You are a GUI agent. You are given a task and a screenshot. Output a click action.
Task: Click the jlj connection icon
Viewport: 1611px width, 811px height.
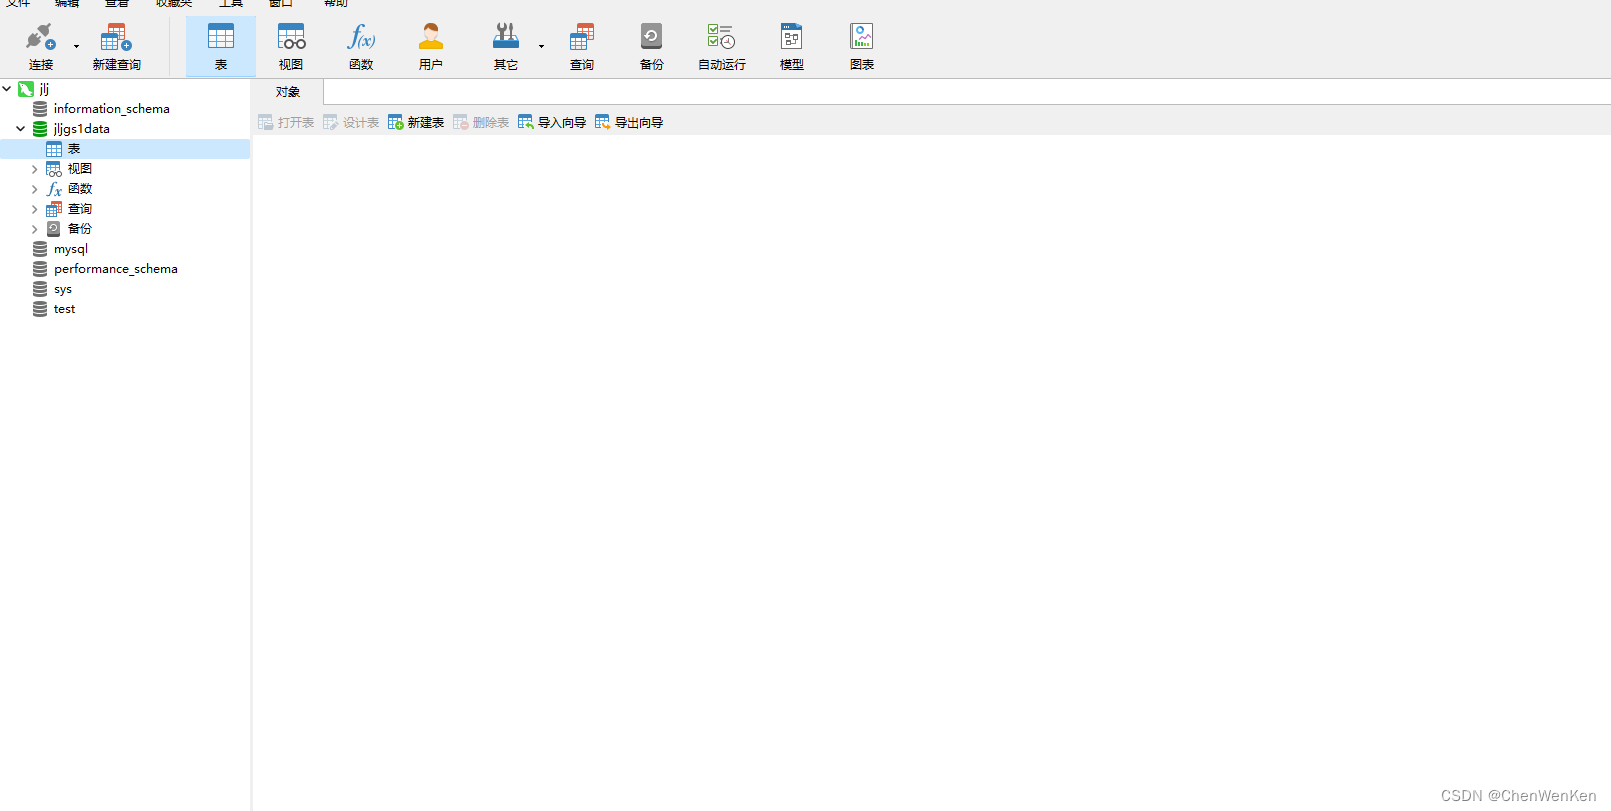point(26,89)
